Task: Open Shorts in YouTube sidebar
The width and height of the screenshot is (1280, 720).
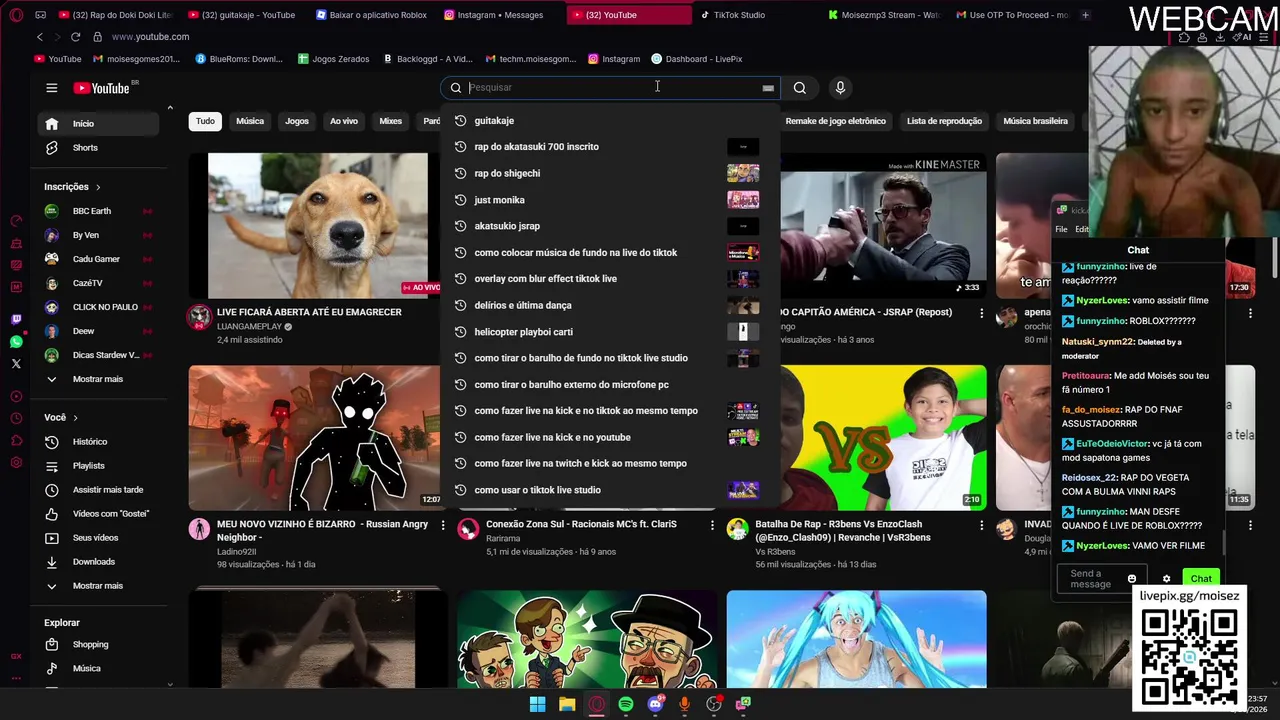Action: [x=97, y=148]
